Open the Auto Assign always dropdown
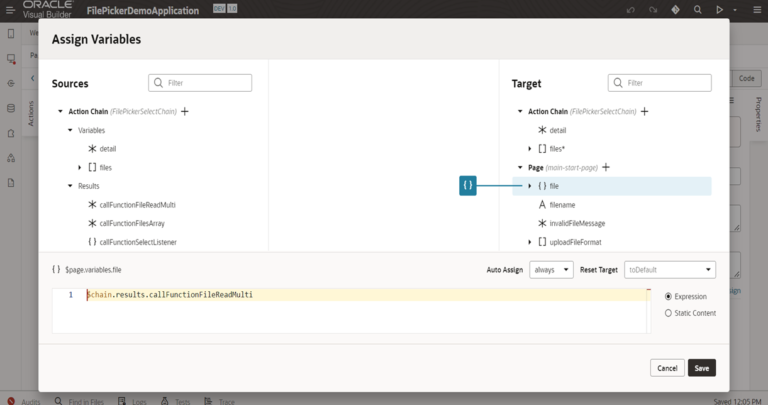The height and width of the screenshot is (405, 768). 551,270
